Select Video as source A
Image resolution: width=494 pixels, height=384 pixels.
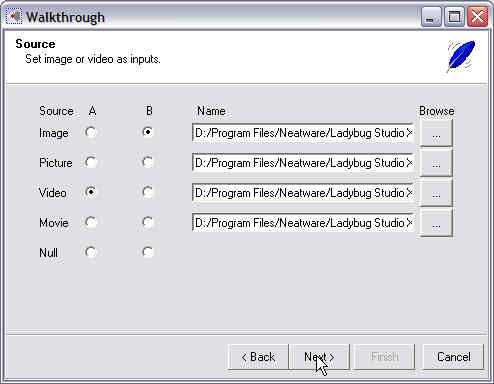click(91, 192)
